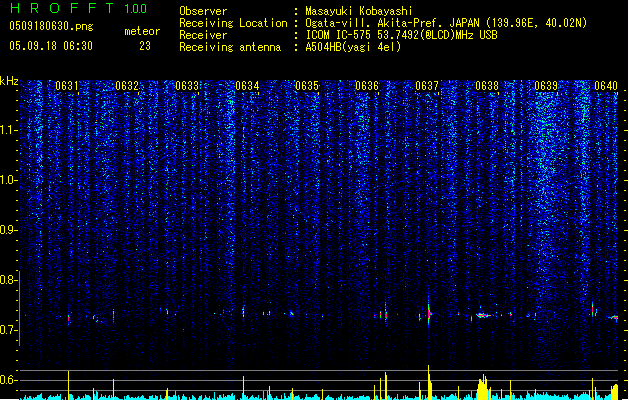Click the 0635 time marker
Viewport: 629px width, 400px height.
307,86
